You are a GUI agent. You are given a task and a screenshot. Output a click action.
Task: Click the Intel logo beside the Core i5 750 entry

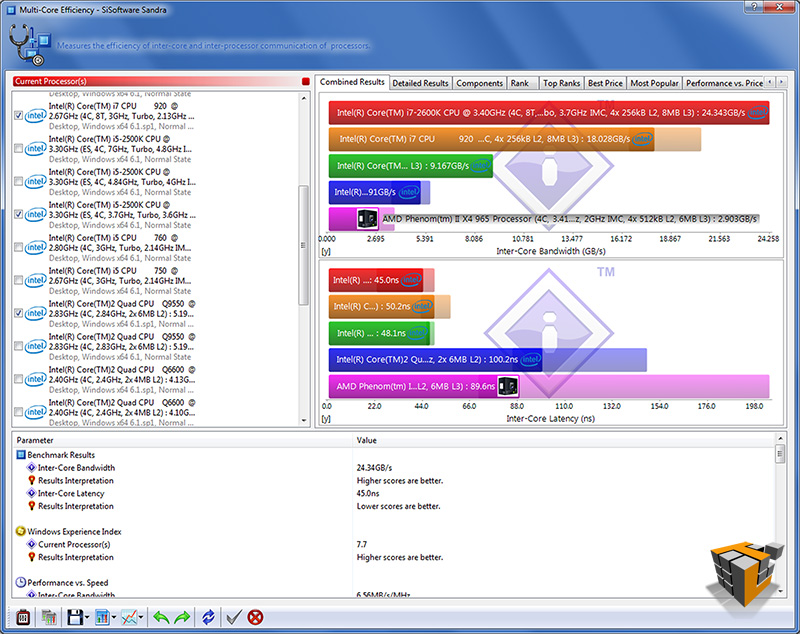[x=35, y=281]
